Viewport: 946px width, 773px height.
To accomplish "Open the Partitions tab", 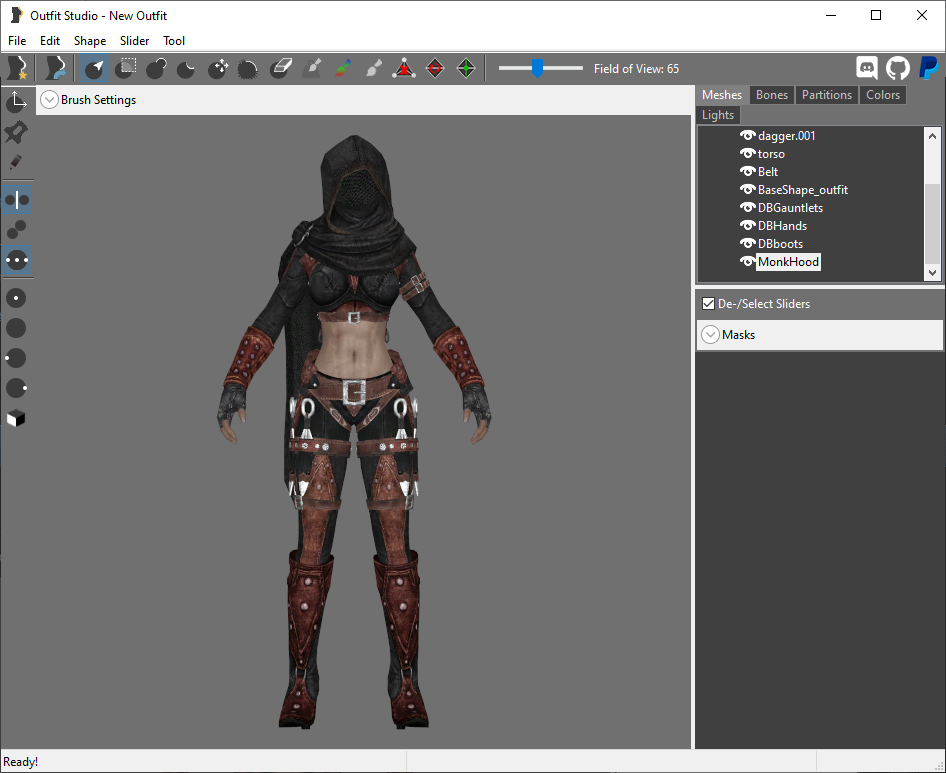I will pyautogui.click(x=827, y=95).
